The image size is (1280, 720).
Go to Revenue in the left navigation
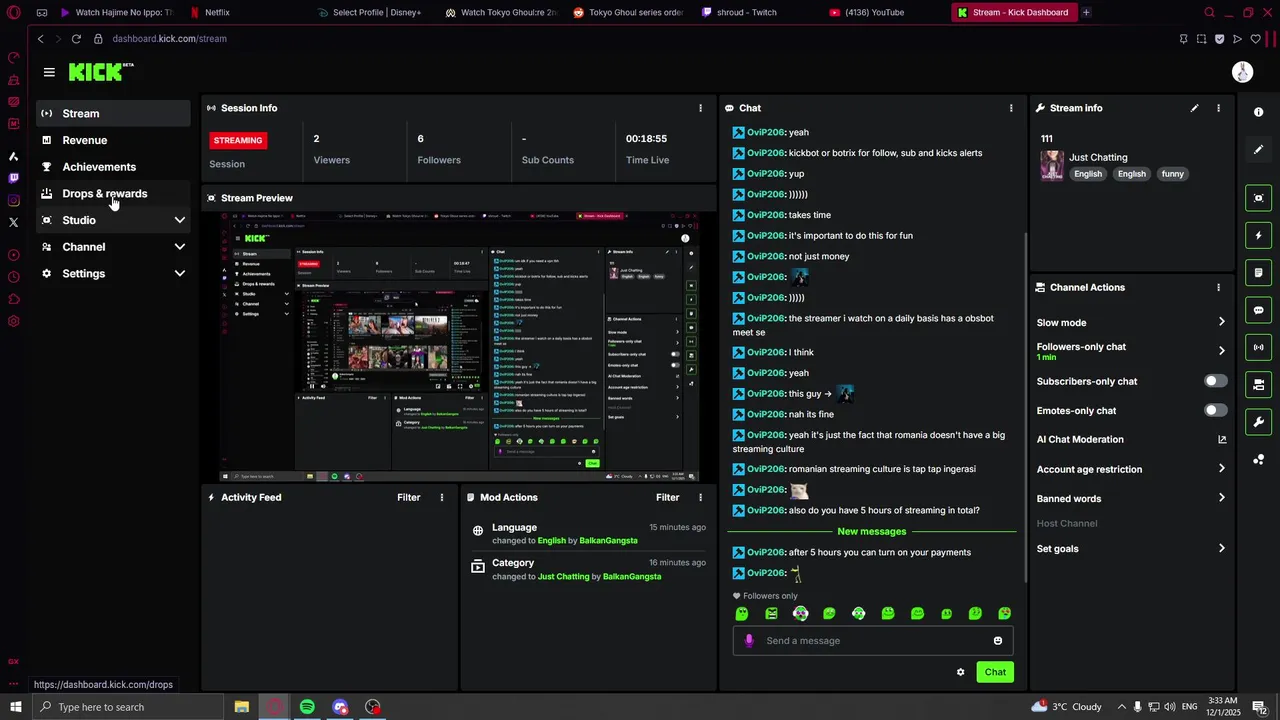113,140
